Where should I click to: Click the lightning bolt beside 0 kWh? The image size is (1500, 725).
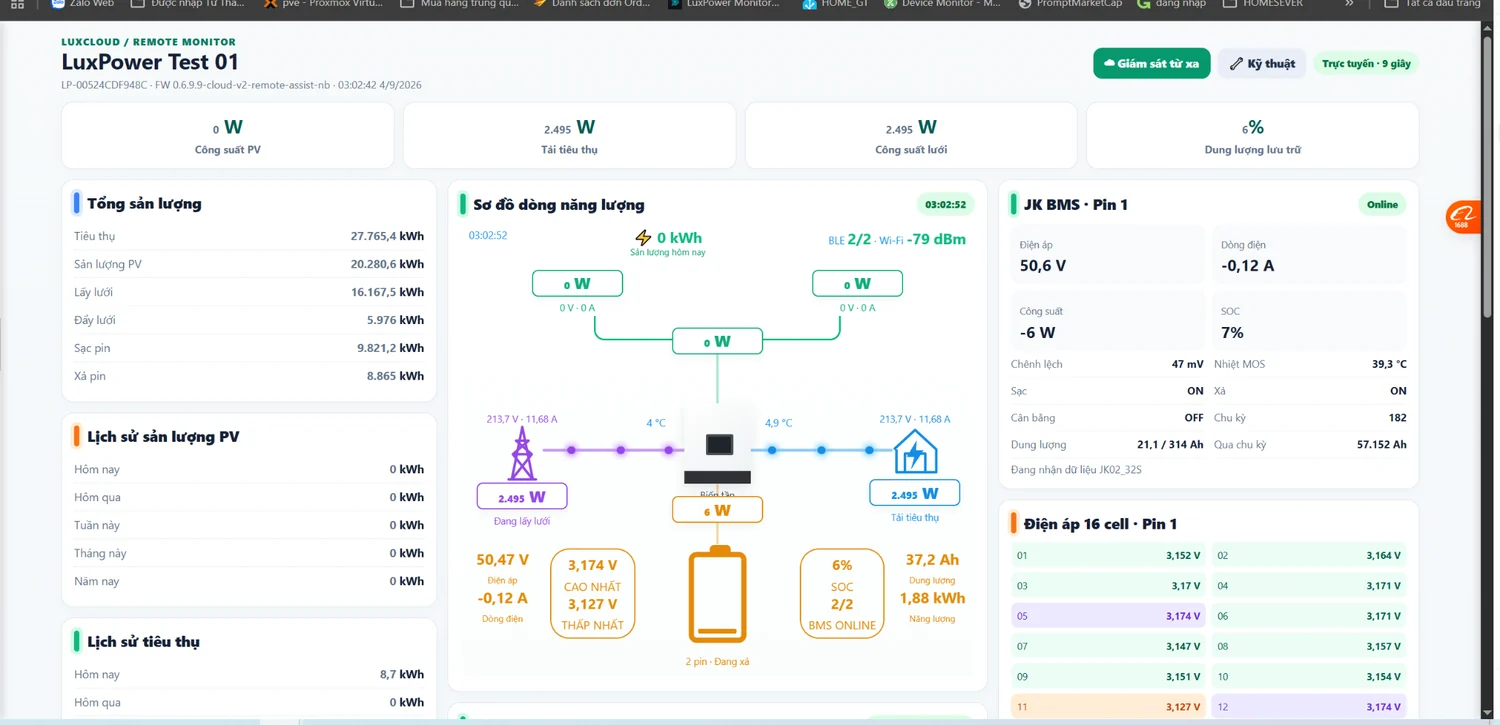coord(643,238)
